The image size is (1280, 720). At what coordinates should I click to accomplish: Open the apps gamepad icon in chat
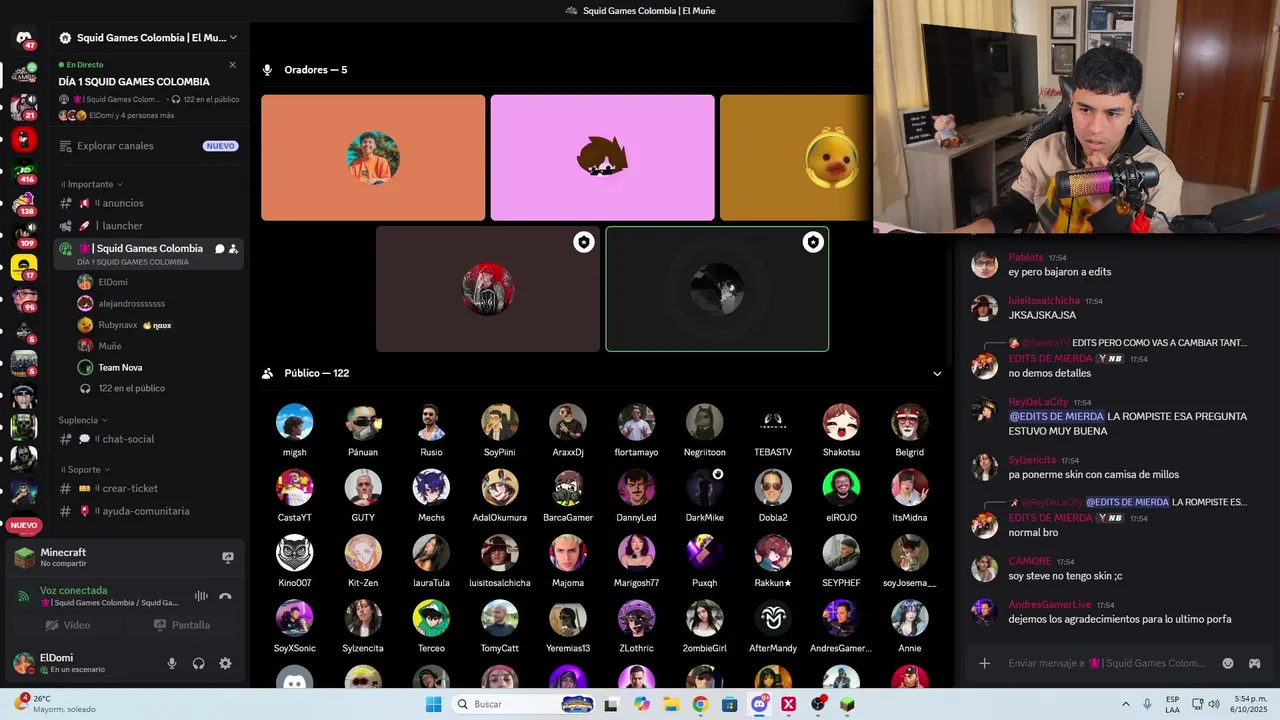(1254, 663)
